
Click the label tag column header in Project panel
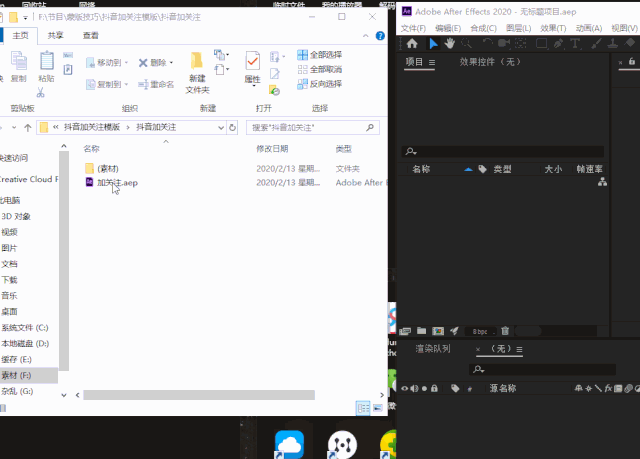pyautogui.click(x=482, y=169)
